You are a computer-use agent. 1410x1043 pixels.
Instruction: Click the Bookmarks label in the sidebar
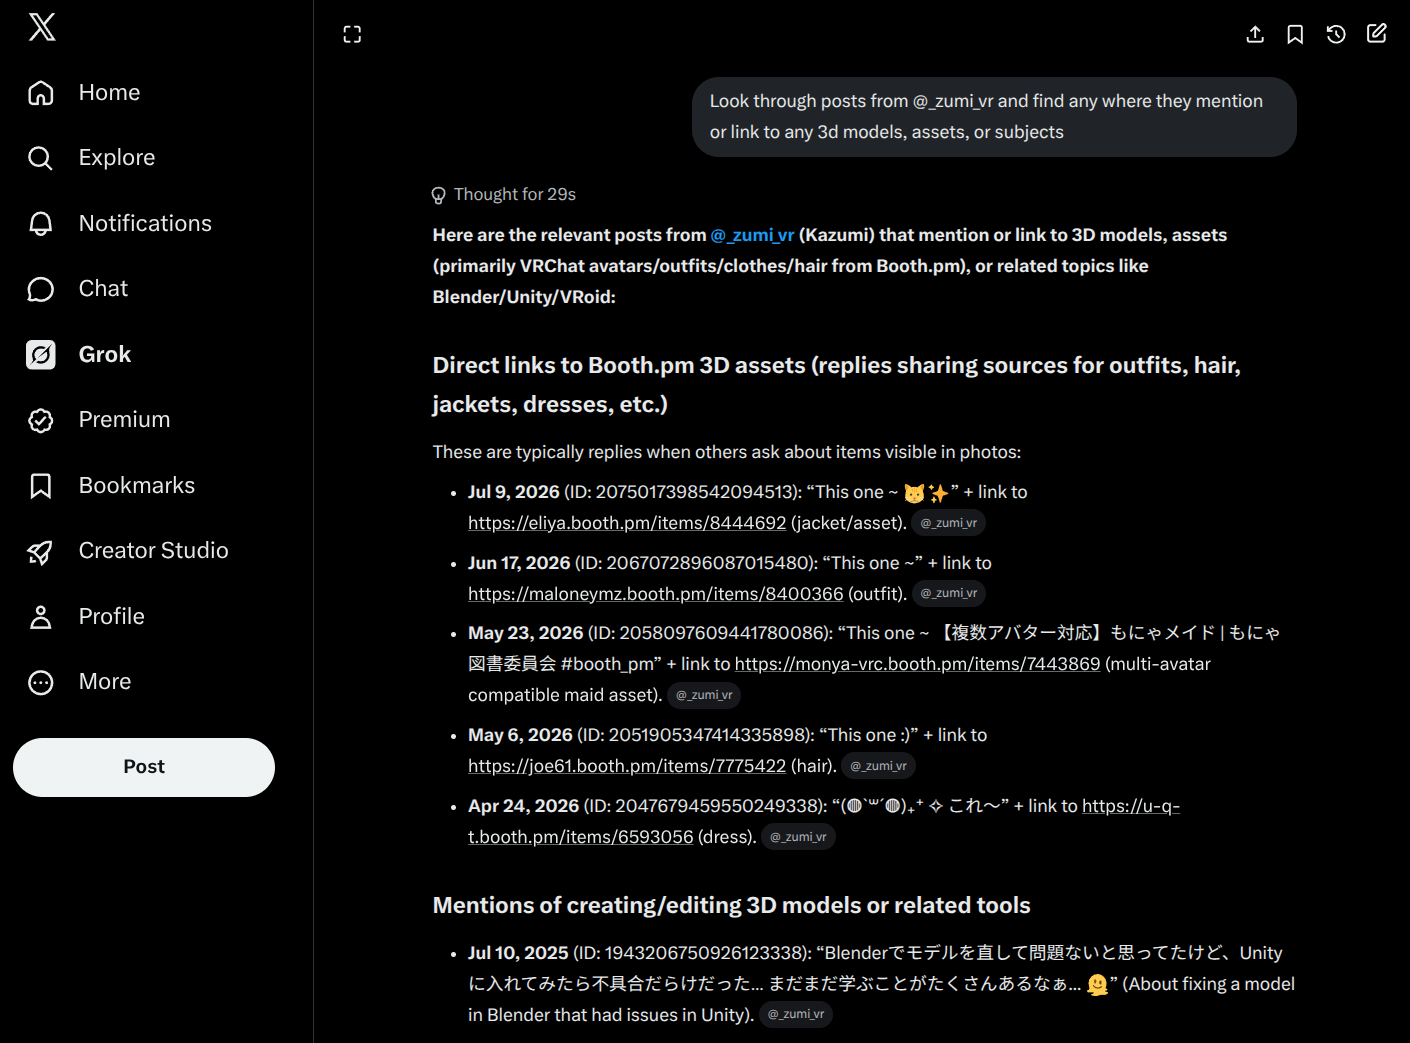pos(137,486)
